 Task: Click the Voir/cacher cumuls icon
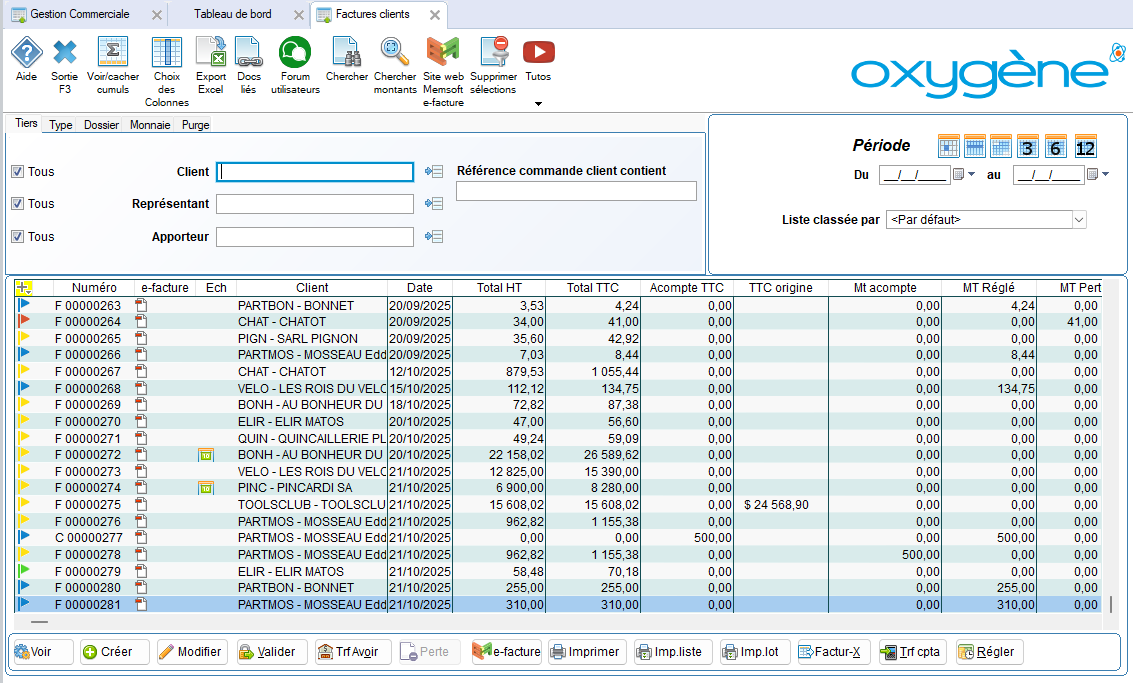click(113, 53)
